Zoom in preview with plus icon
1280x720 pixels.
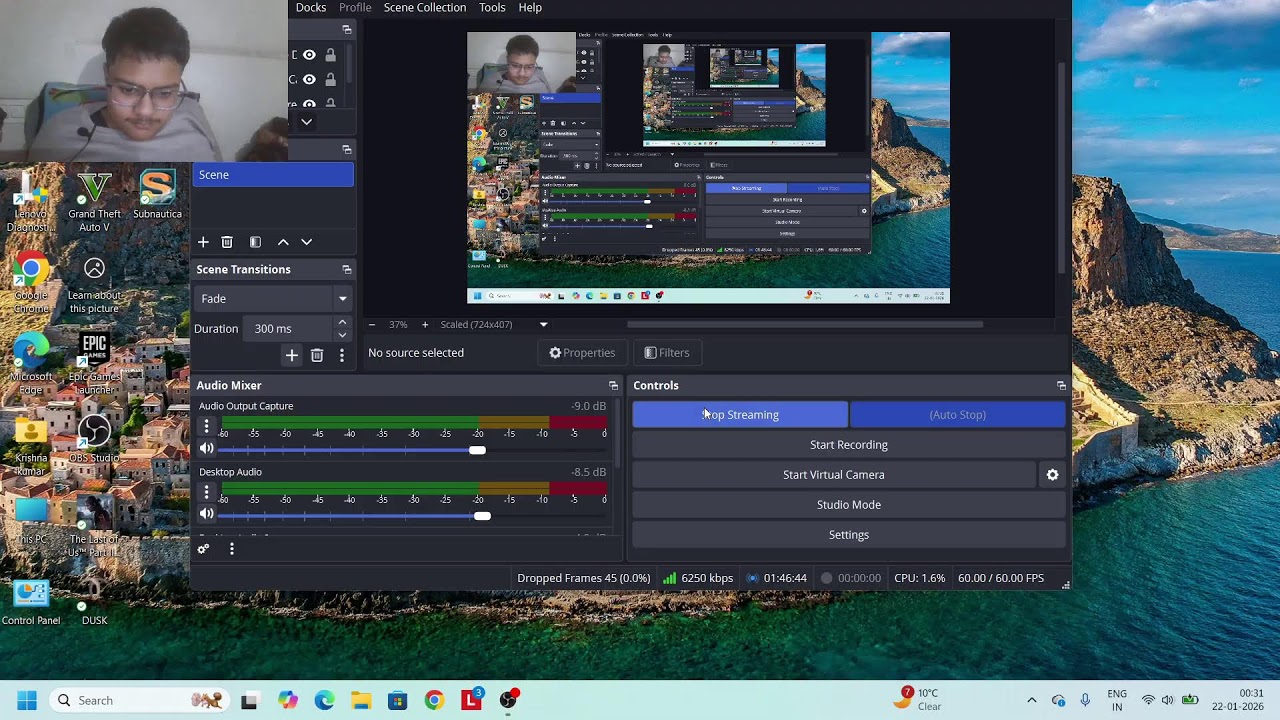click(424, 325)
